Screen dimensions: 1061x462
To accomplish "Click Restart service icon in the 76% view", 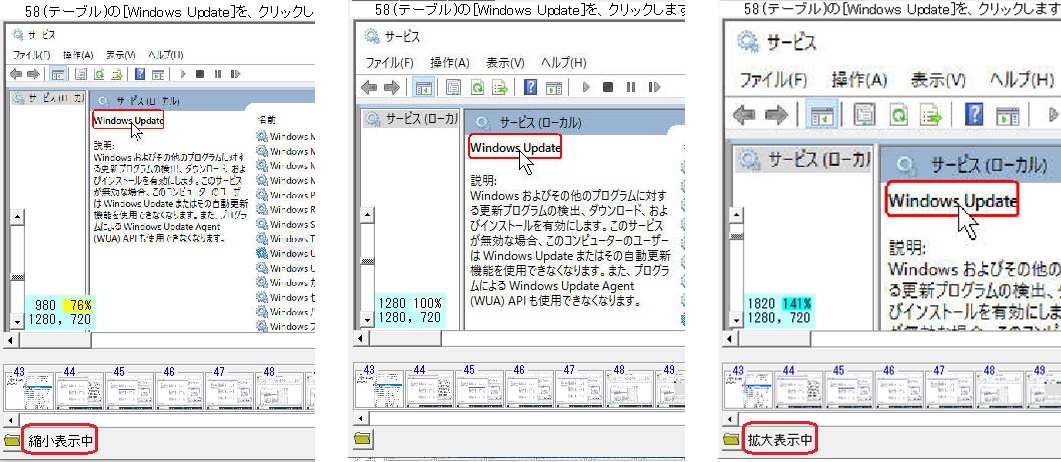I will [x=235, y=74].
